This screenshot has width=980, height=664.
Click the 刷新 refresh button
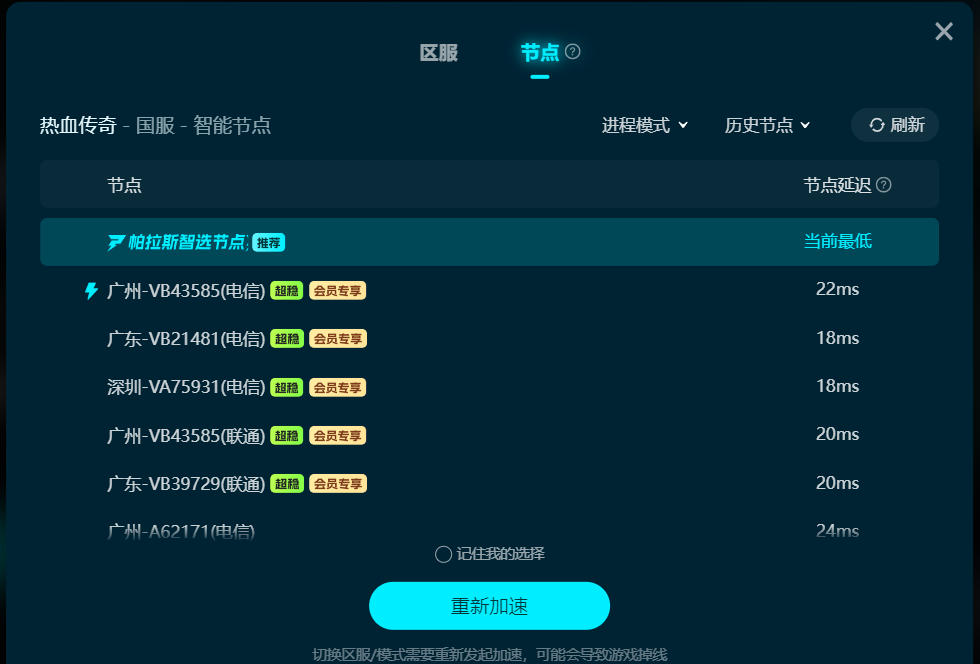pos(896,125)
